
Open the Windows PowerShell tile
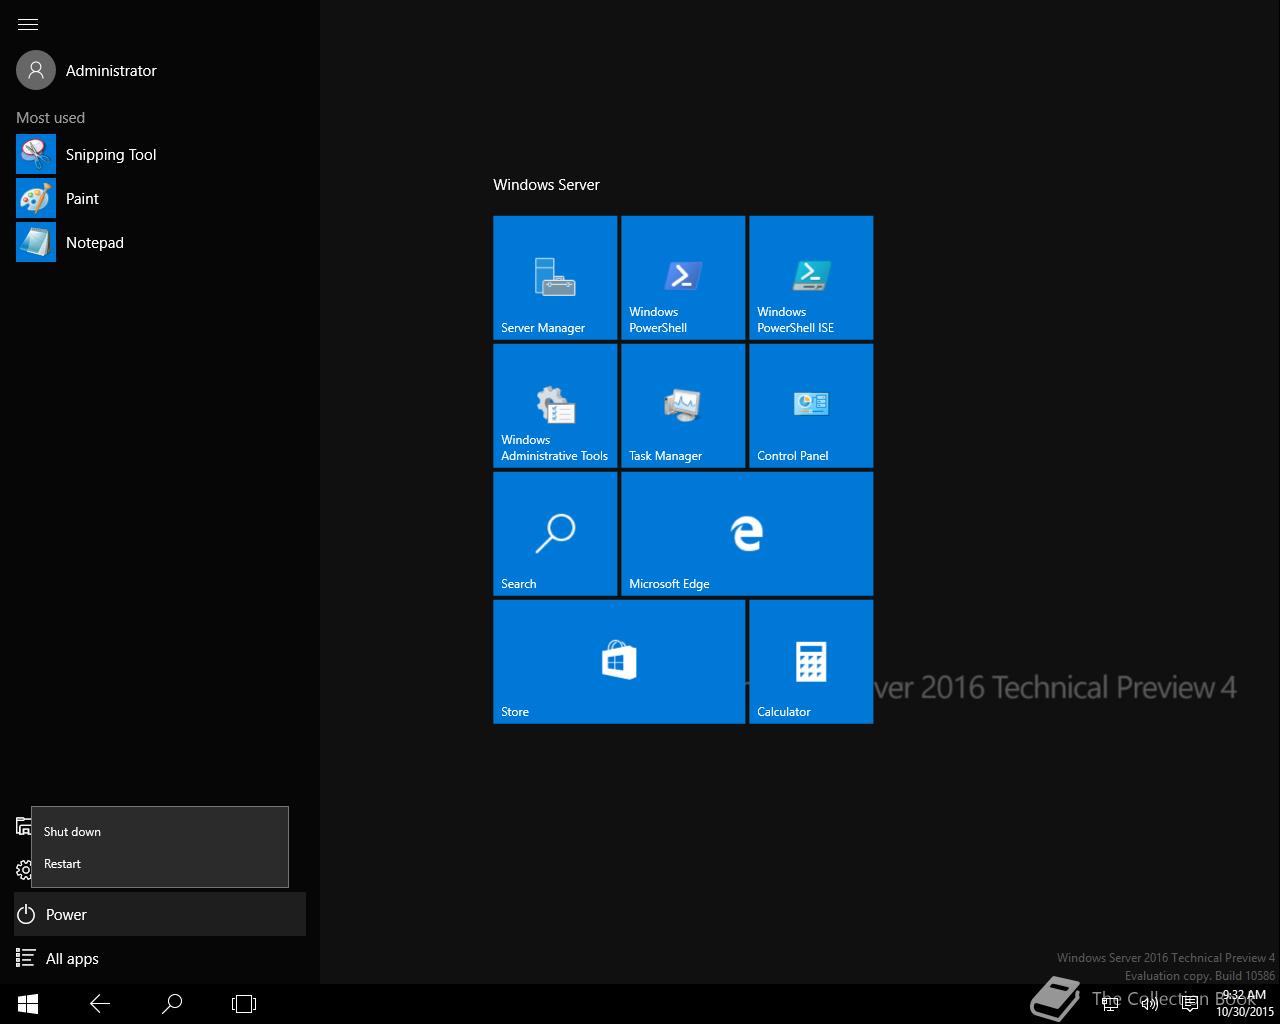(683, 278)
